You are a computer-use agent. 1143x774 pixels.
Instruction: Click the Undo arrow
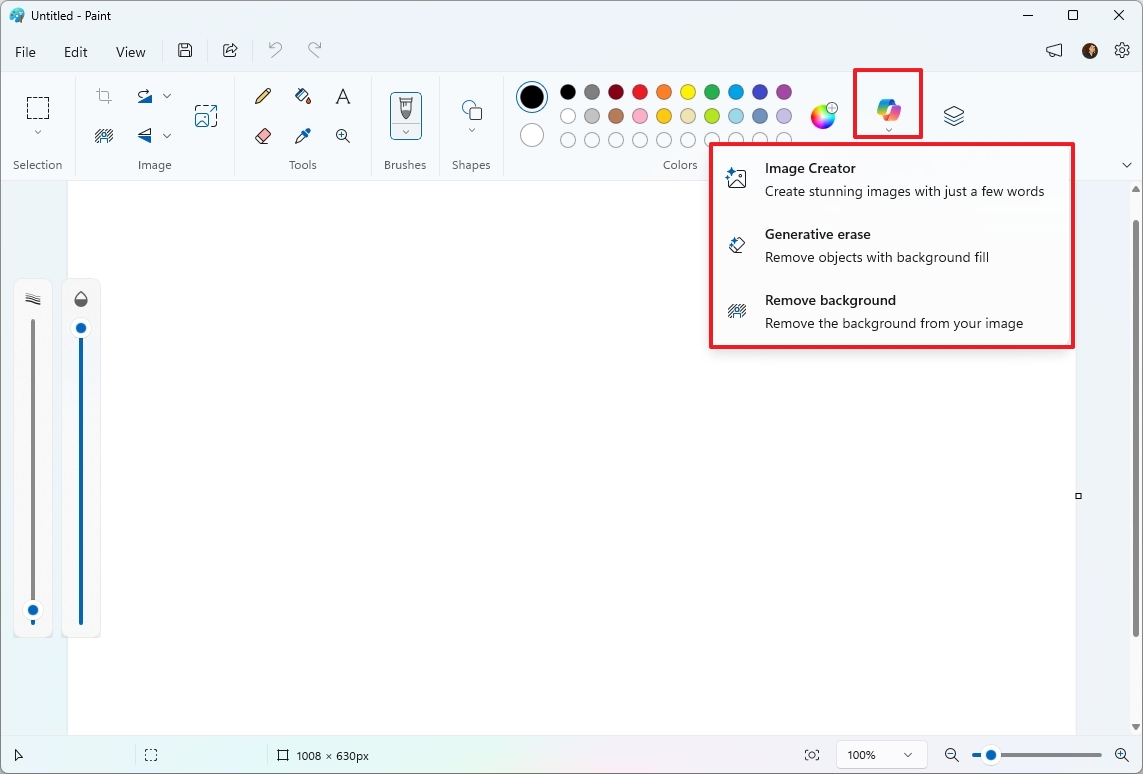[275, 50]
